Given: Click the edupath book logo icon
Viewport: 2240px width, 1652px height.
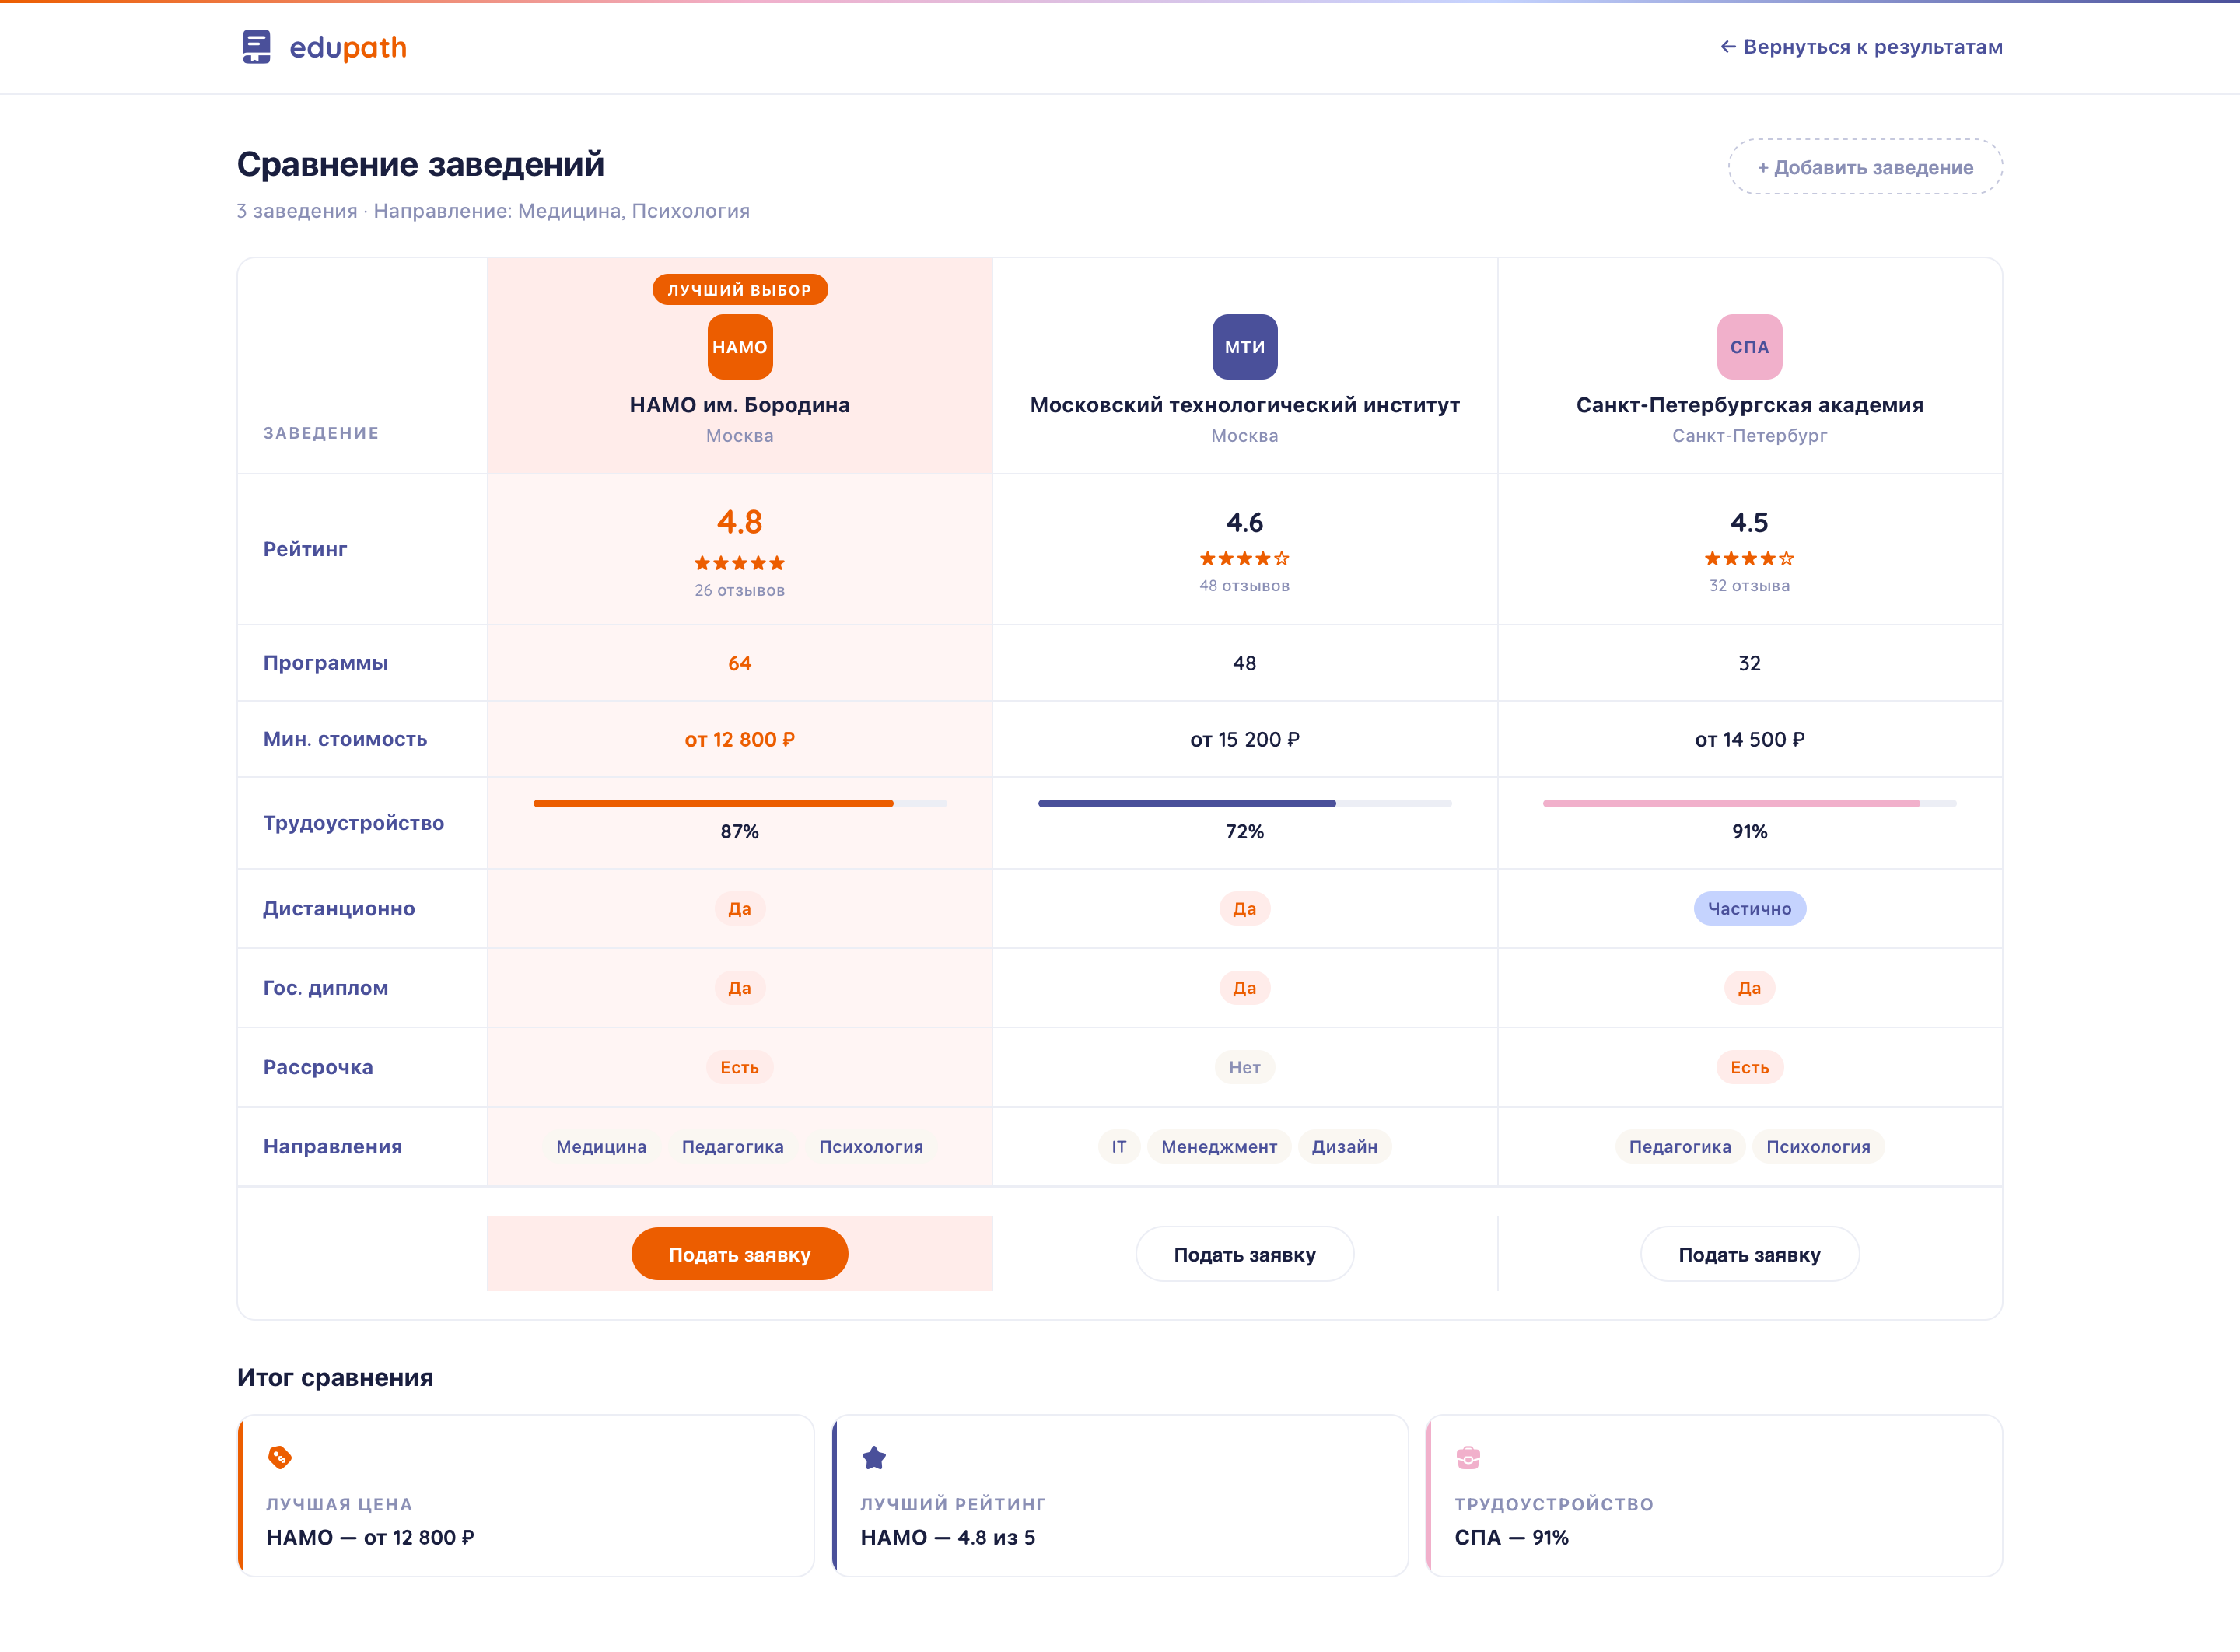Looking at the screenshot, I should (x=257, y=47).
